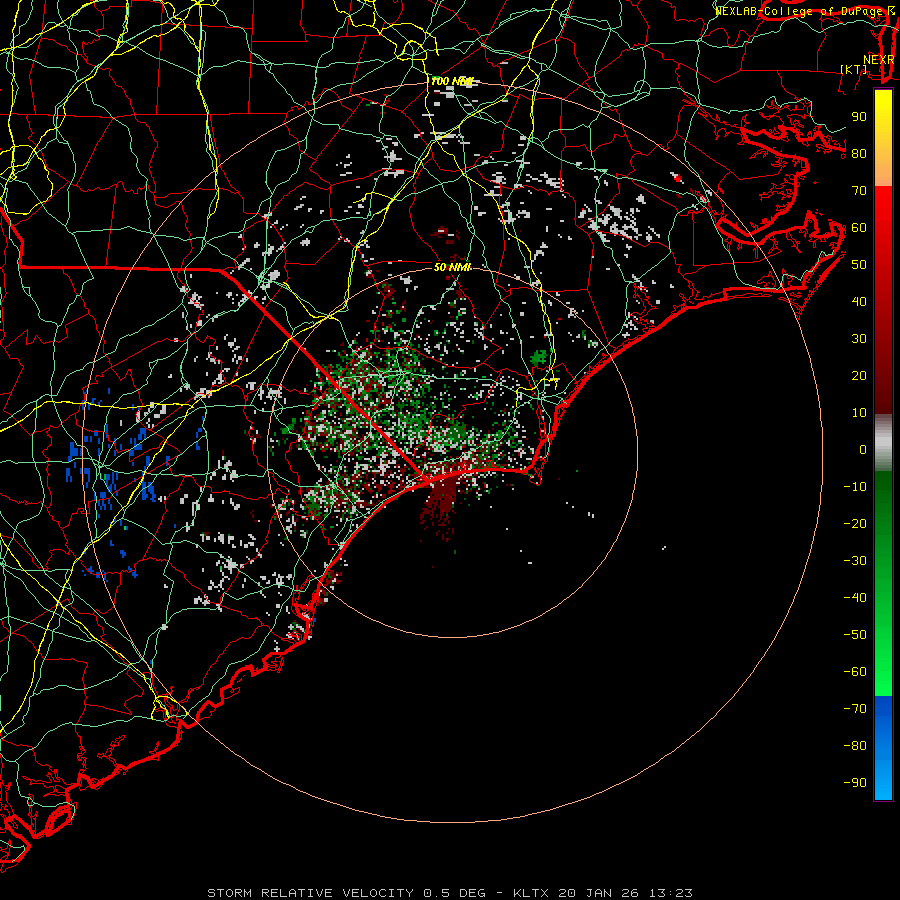Click the [KT] units label above the scale

(854, 69)
